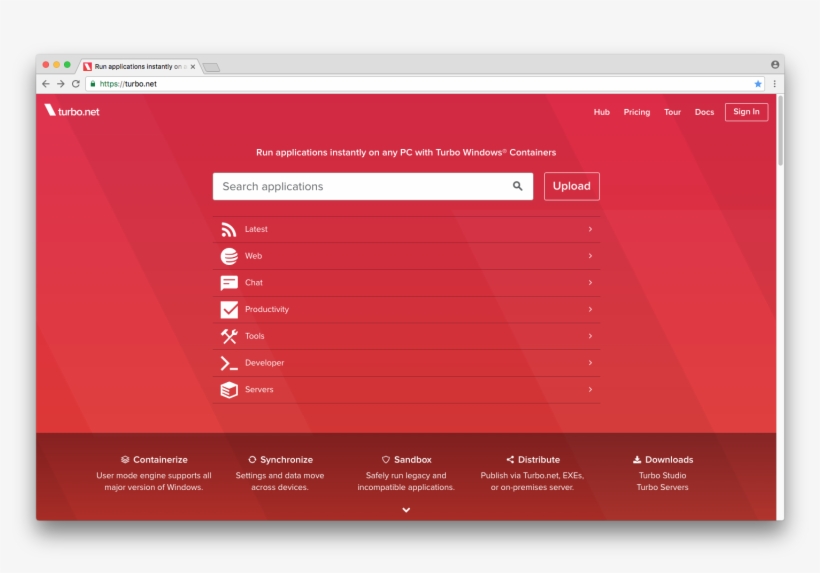Screen dimensions: 820x573
Task: Click the Synchronize circular arrow icon
Action: pyautogui.click(x=252, y=460)
